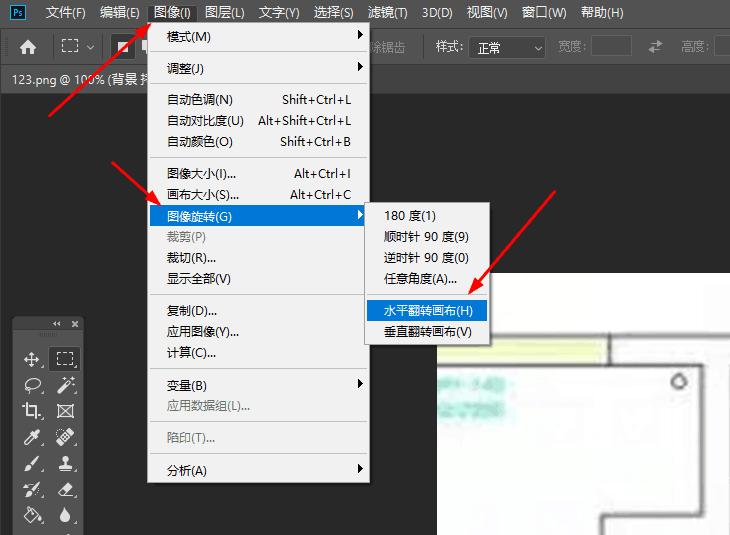
Task: Select the Eraser tool
Action: (x=65, y=489)
